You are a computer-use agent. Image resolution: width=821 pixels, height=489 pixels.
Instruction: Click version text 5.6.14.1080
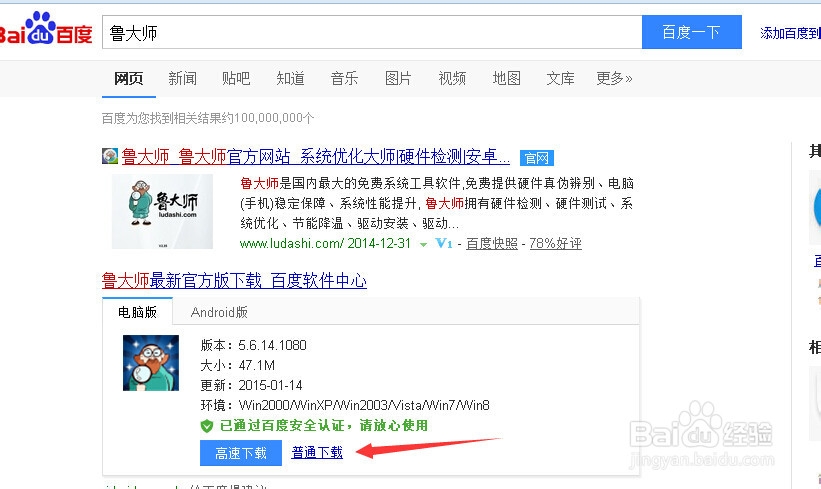(272, 346)
